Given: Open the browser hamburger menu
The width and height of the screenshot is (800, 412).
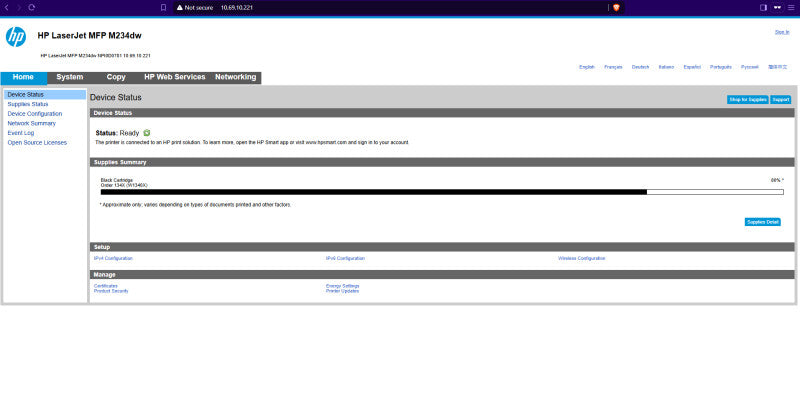Looking at the screenshot, I should coord(791,8).
